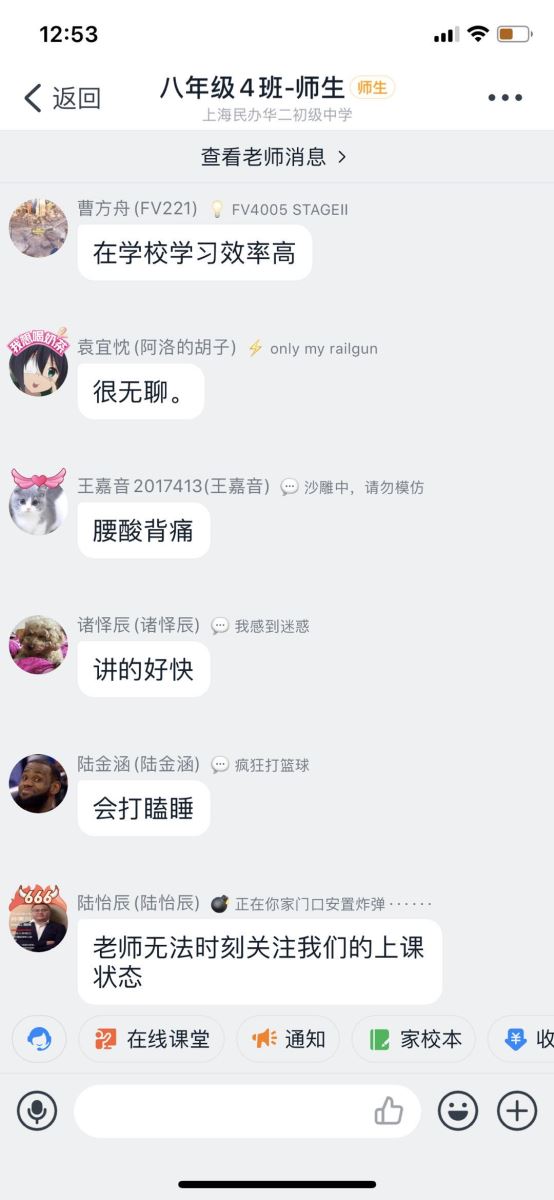Screen dimensions: 554x1200
Task: Tap the plus icon for more options
Action: [517, 1111]
